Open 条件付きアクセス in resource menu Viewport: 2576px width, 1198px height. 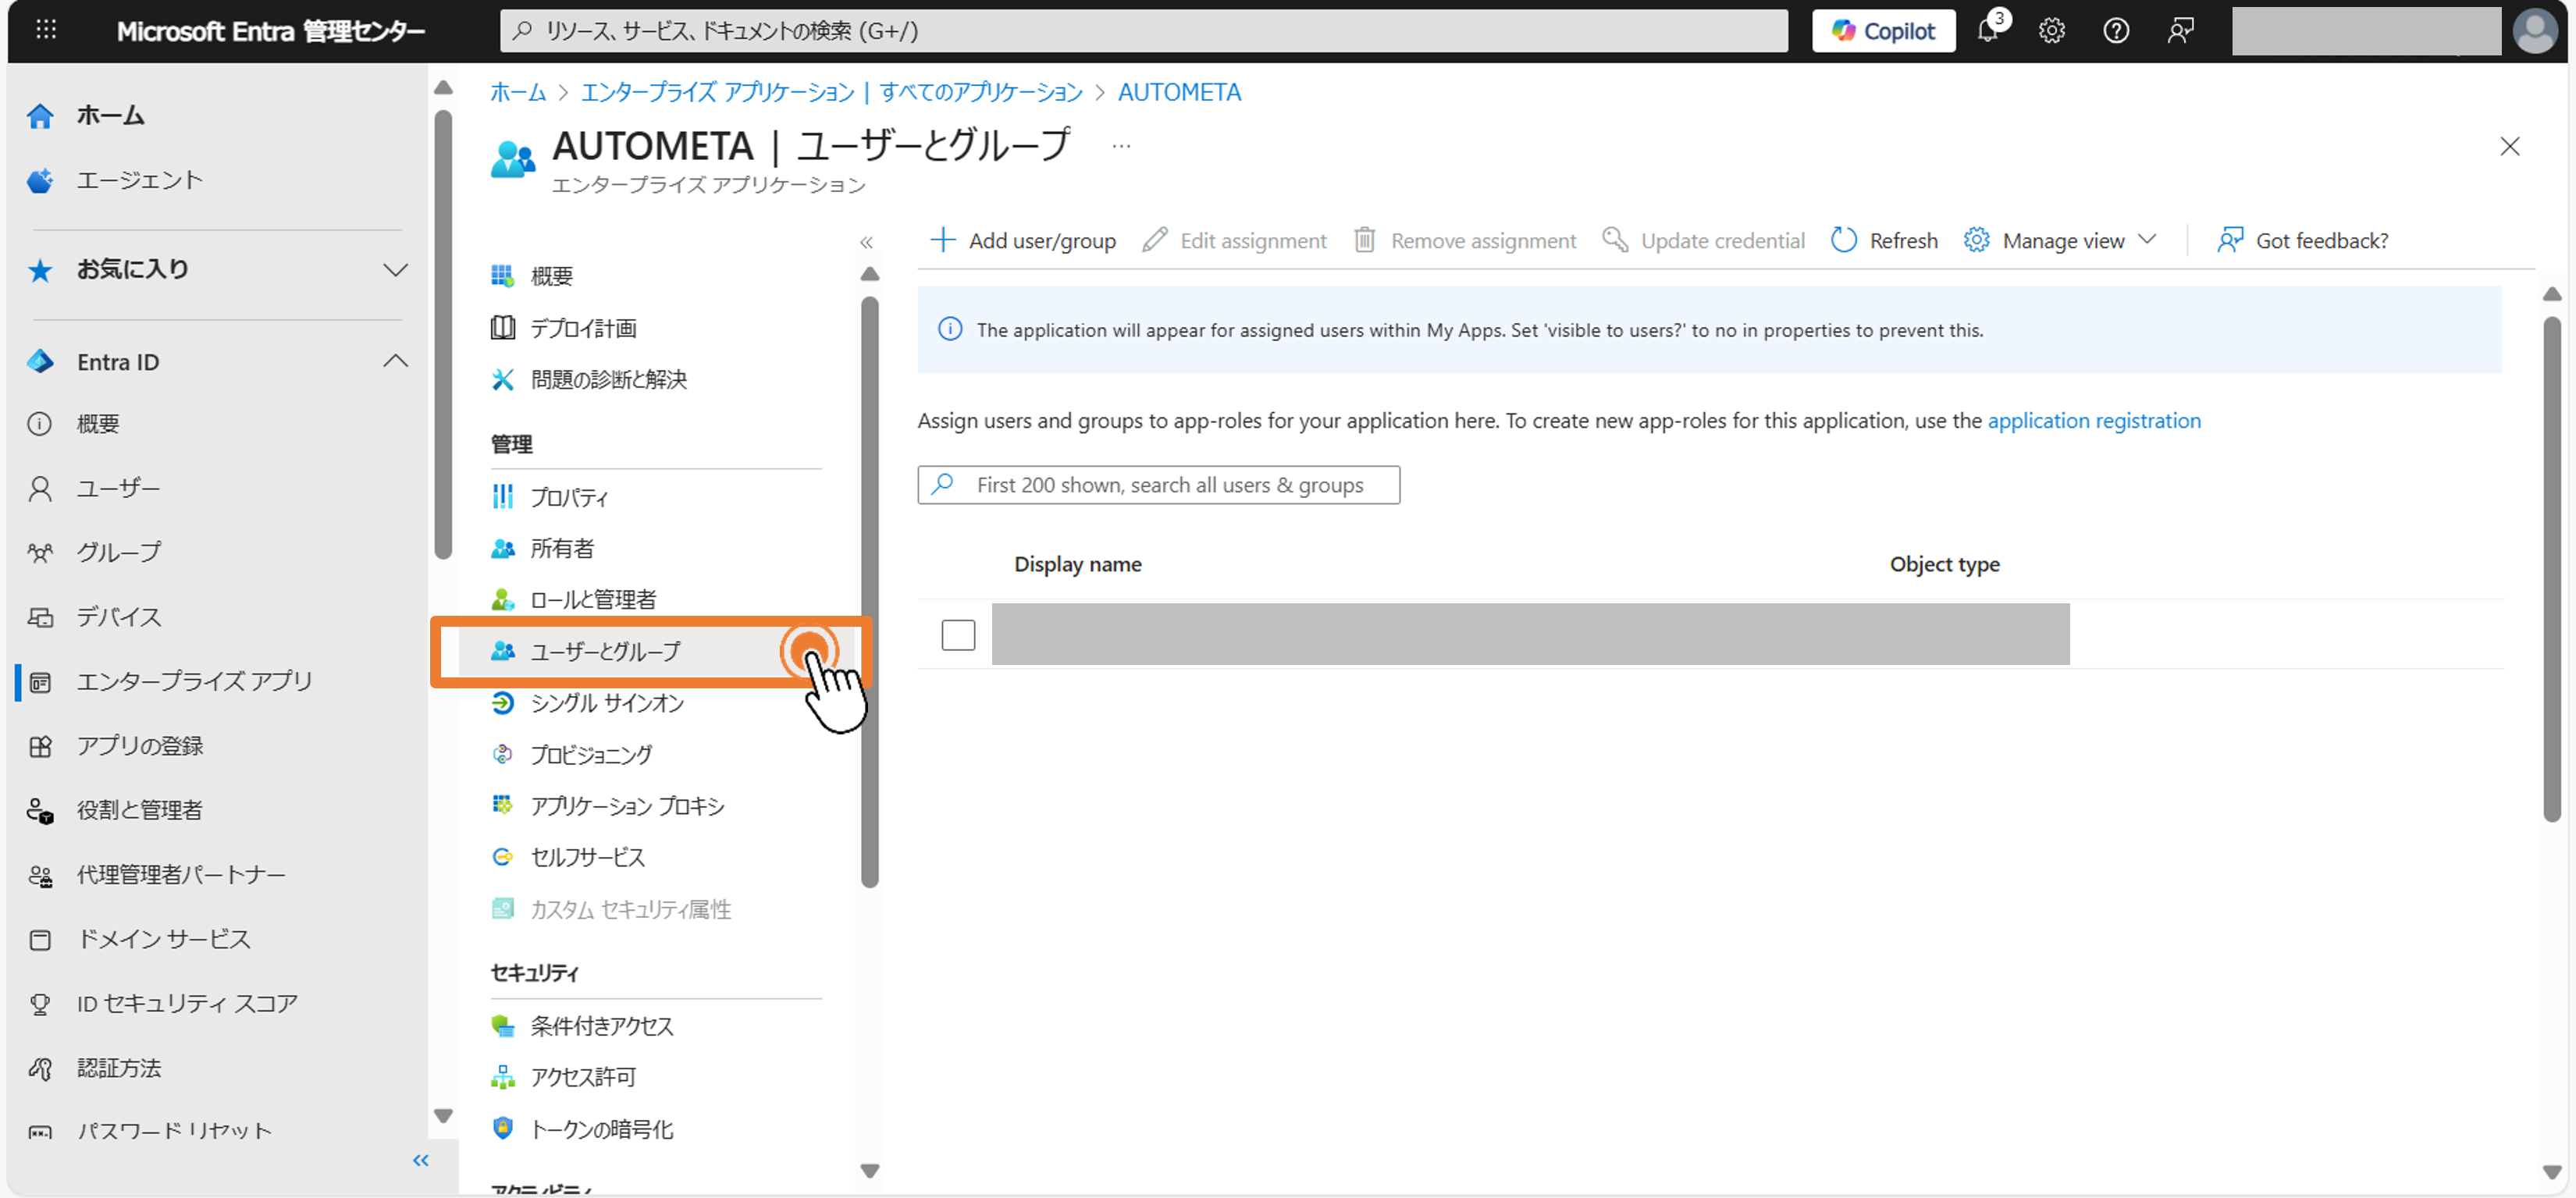coord(601,1026)
